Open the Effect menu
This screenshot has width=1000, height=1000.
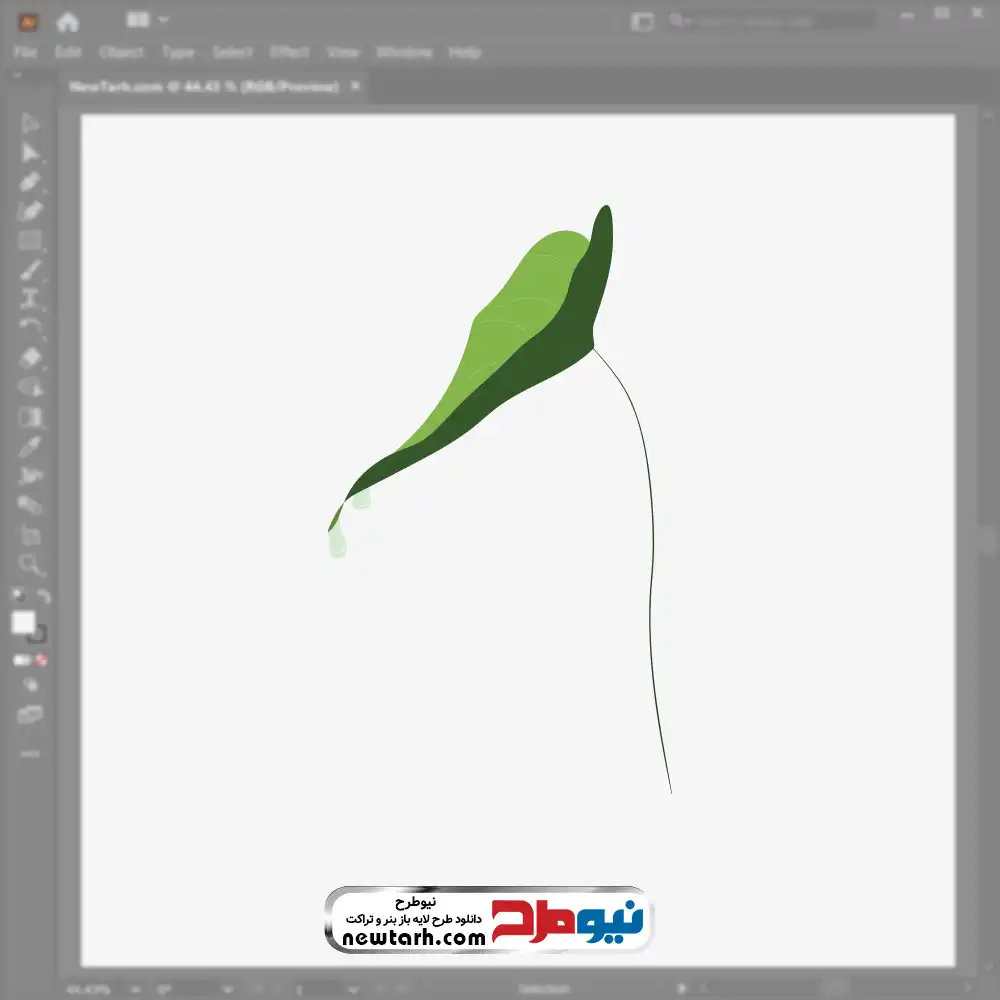pos(290,52)
